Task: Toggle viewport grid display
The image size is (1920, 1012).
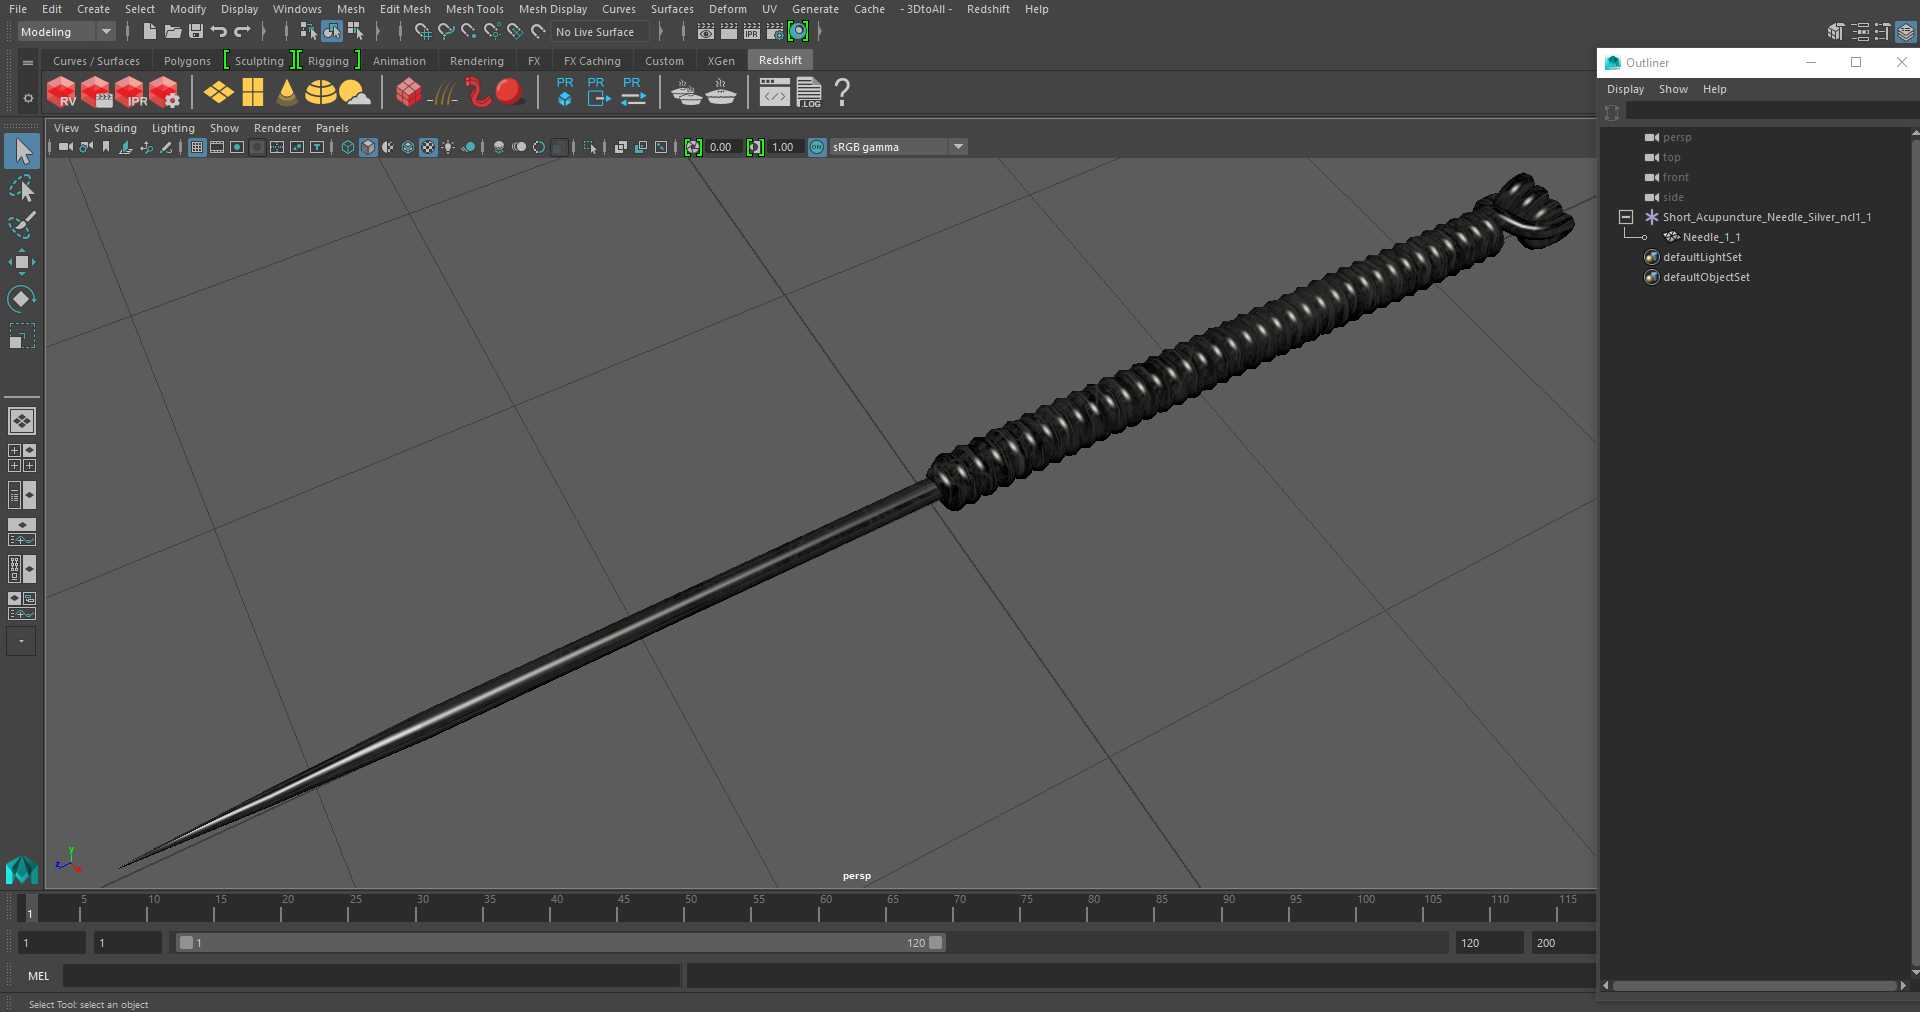Action: pos(197,147)
